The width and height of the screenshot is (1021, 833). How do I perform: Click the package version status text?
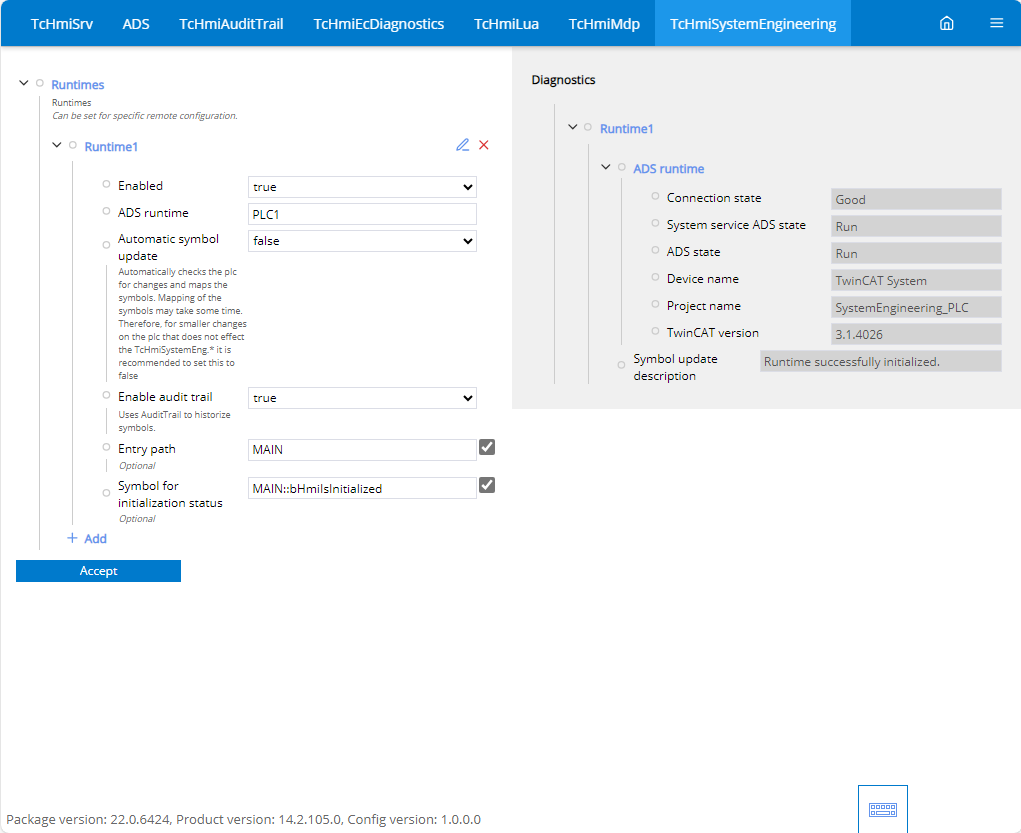click(x=244, y=819)
